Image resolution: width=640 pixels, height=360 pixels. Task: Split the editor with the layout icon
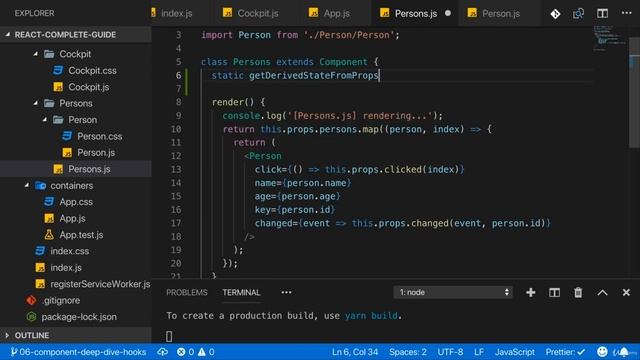[x=602, y=13]
